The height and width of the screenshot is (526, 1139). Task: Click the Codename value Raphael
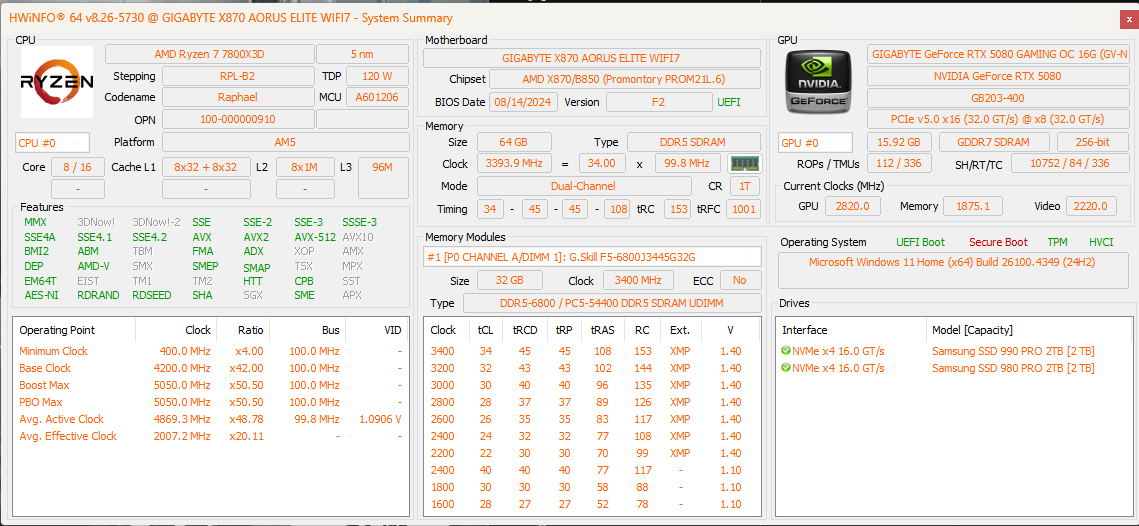pyautogui.click(x=238, y=97)
